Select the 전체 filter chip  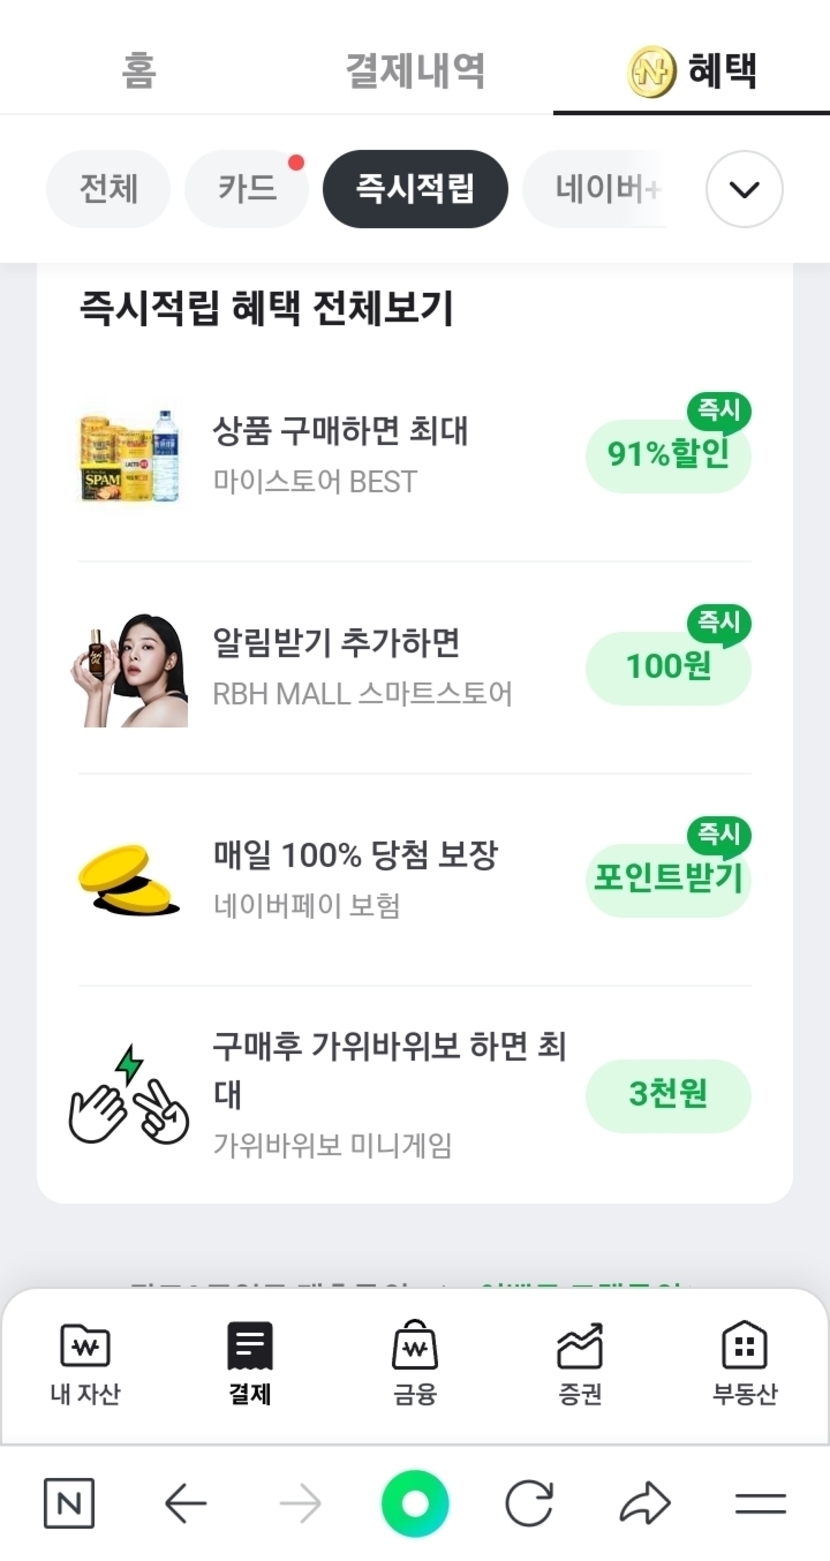click(108, 189)
